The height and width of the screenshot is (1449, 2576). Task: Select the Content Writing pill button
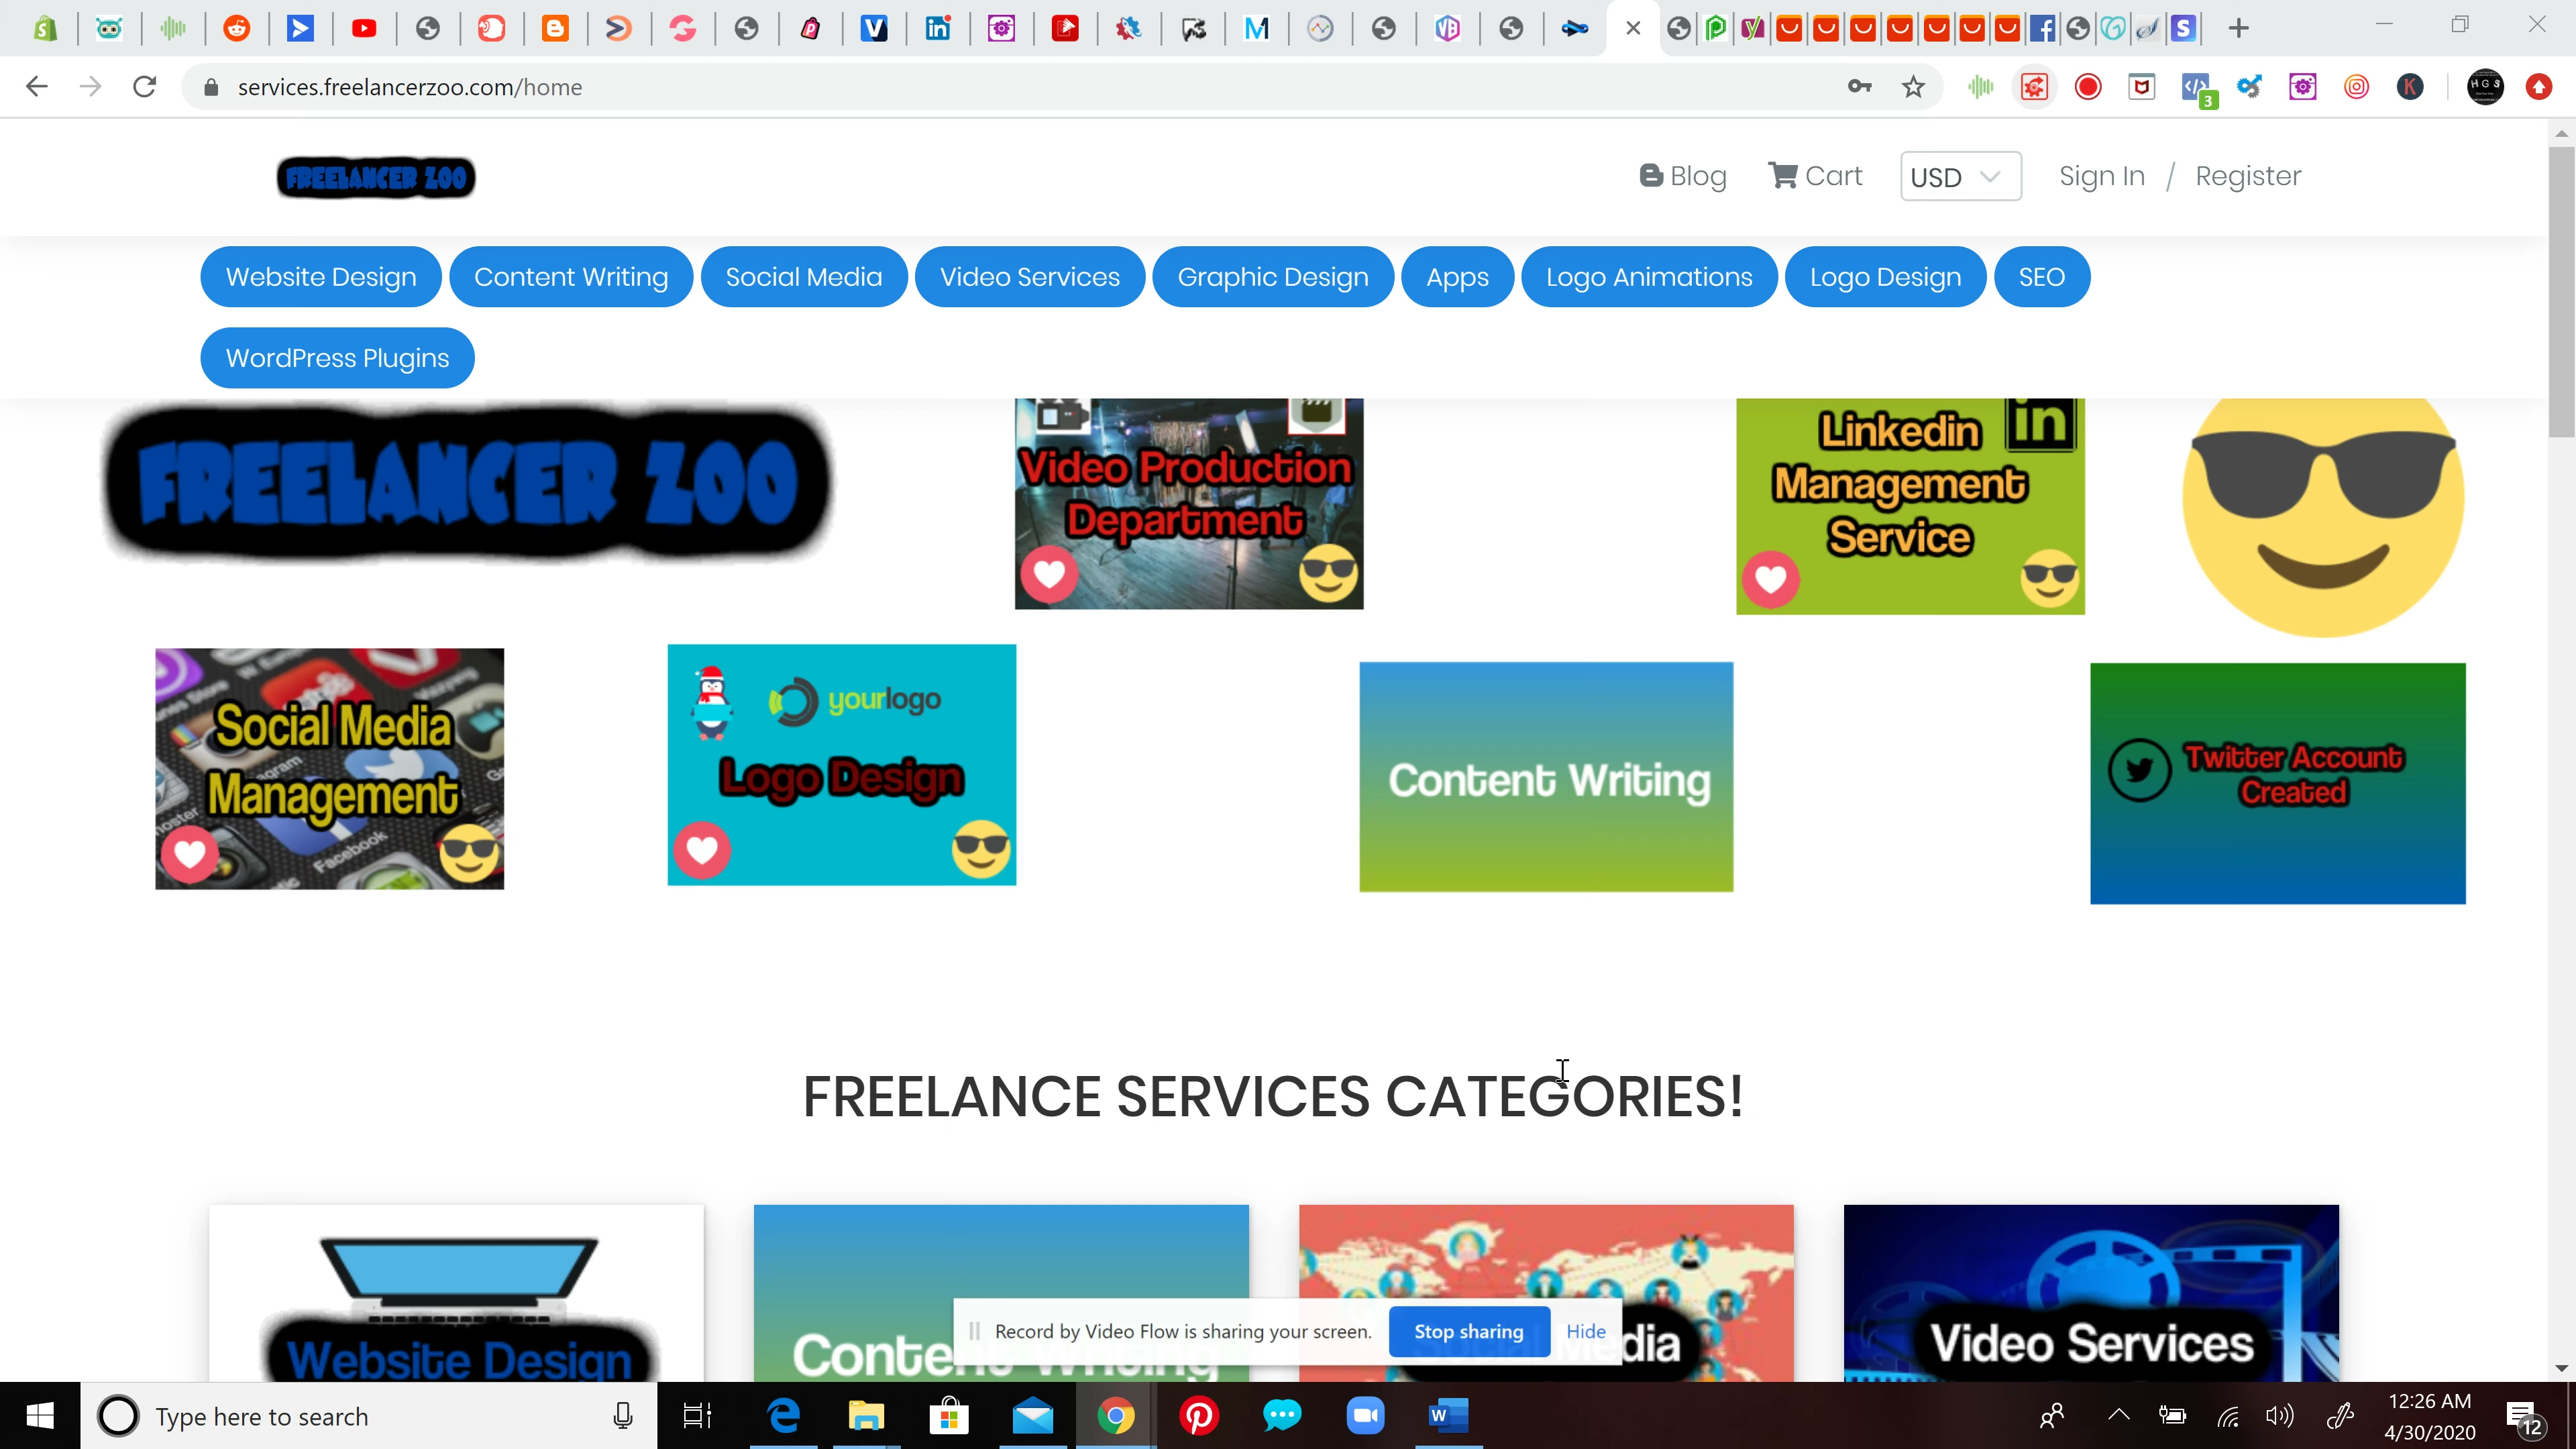click(571, 277)
